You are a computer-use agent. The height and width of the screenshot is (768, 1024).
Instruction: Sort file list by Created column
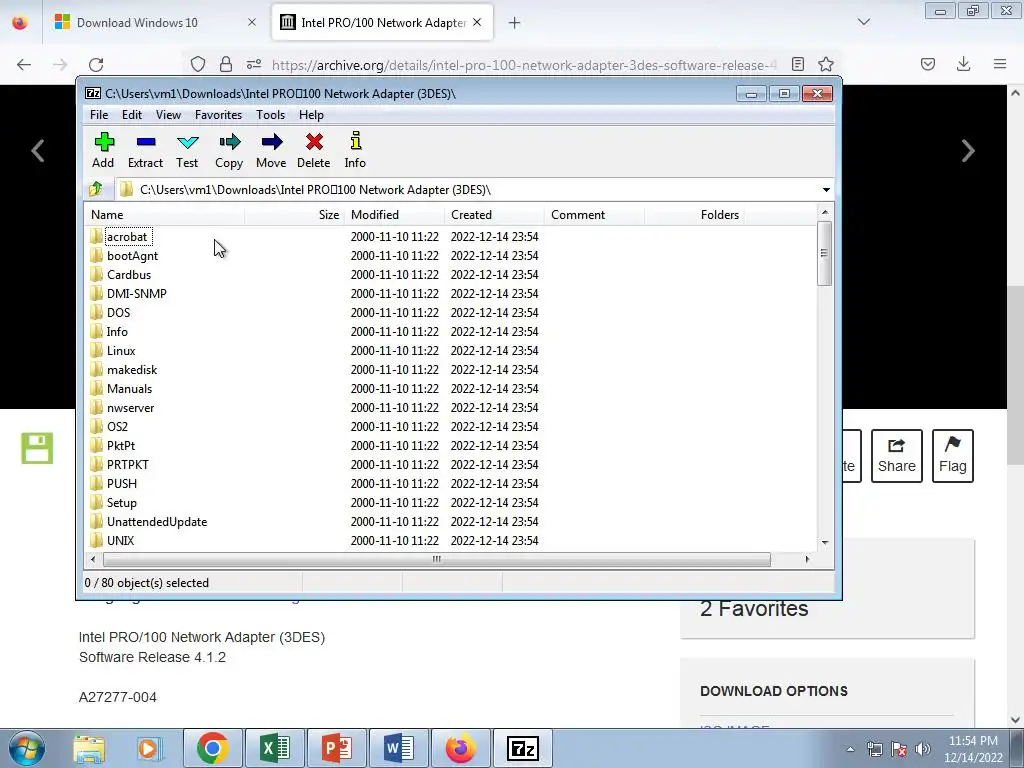[x=494, y=215]
